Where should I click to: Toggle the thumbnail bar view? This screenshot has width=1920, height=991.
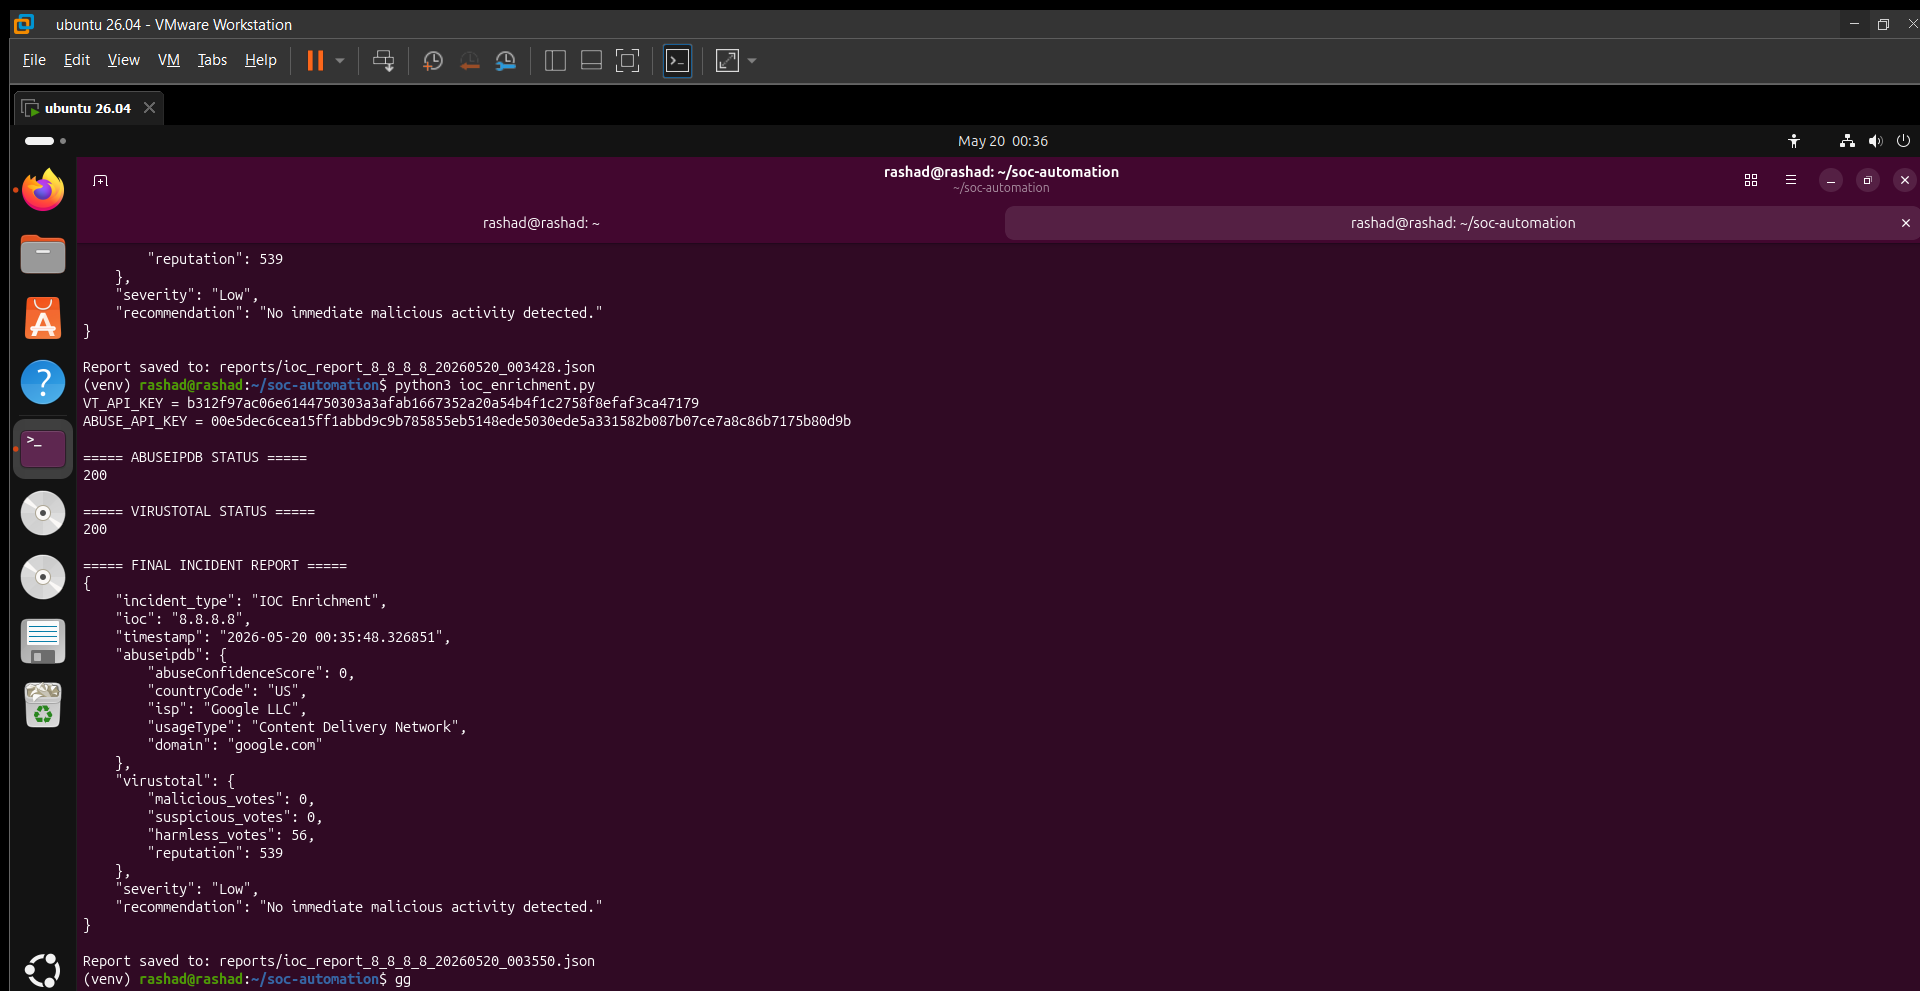591,61
